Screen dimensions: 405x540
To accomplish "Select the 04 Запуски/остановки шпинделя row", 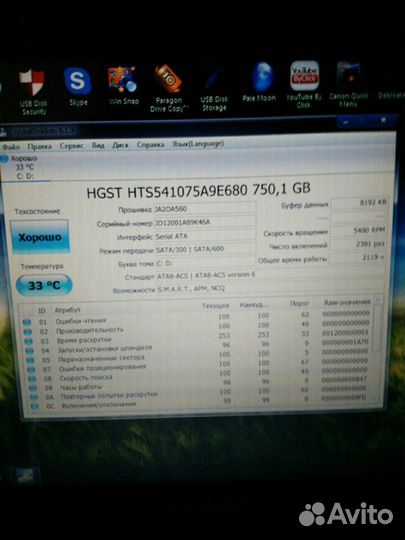I will pyautogui.click(x=197, y=347).
